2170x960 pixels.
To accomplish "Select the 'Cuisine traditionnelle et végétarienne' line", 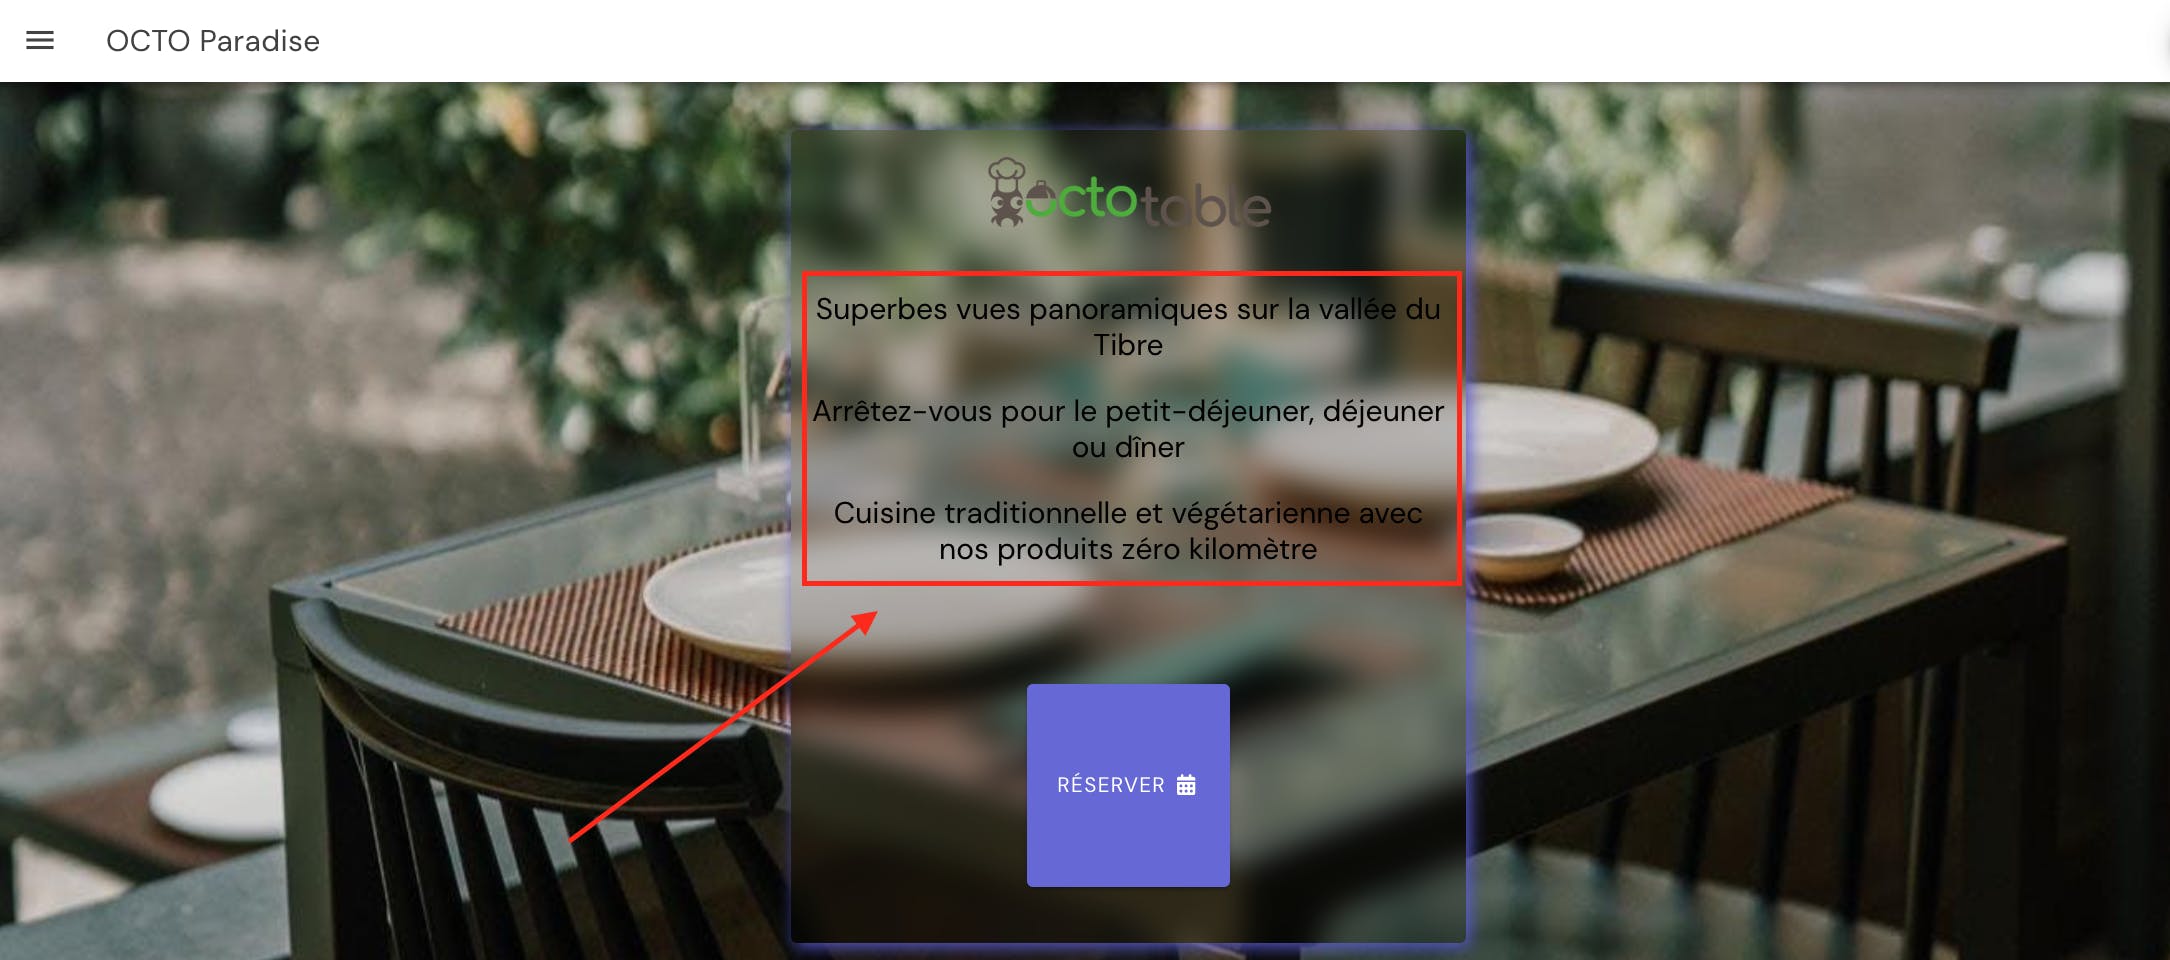I will point(1128,513).
